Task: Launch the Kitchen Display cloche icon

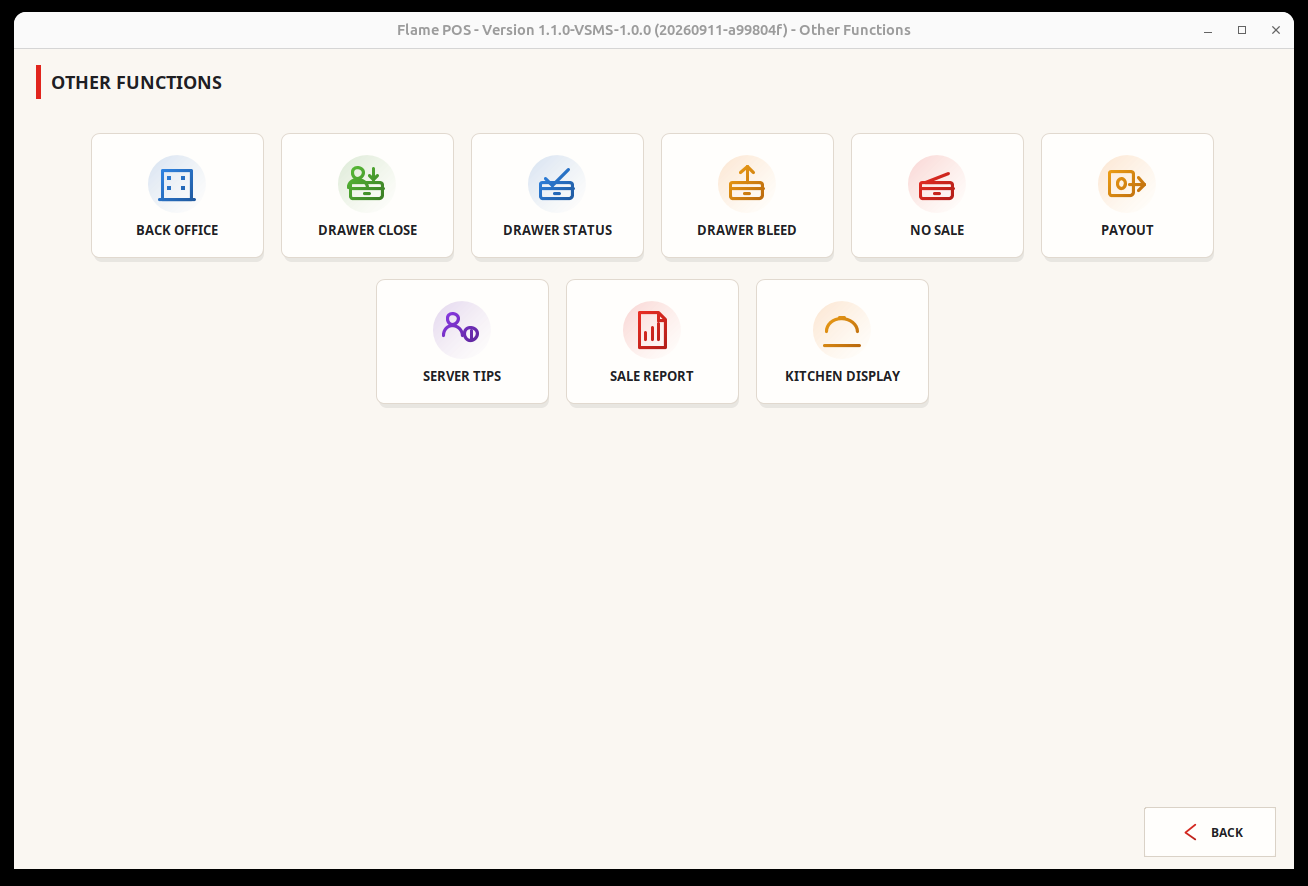Action: click(x=842, y=330)
